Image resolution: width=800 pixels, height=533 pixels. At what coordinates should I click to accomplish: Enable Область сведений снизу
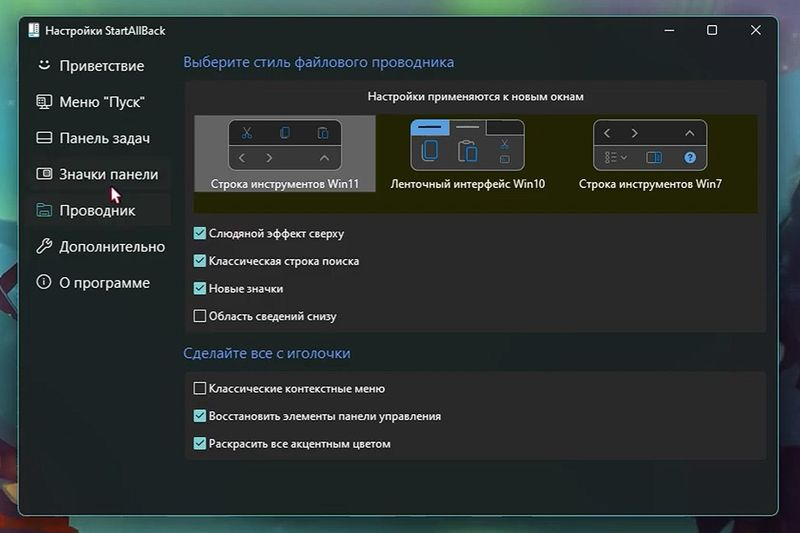tap(199, 316)
